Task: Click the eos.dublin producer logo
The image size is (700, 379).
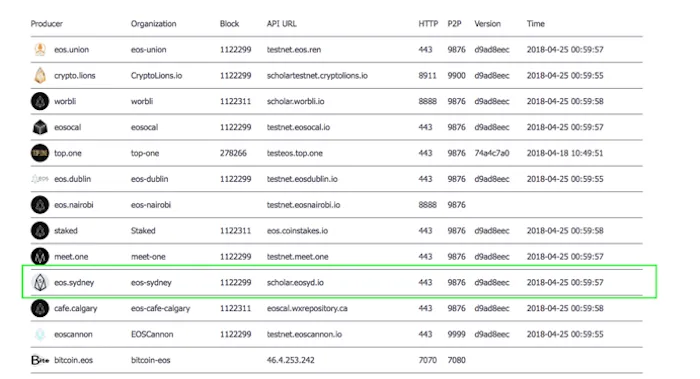Action: coord(40,179)
